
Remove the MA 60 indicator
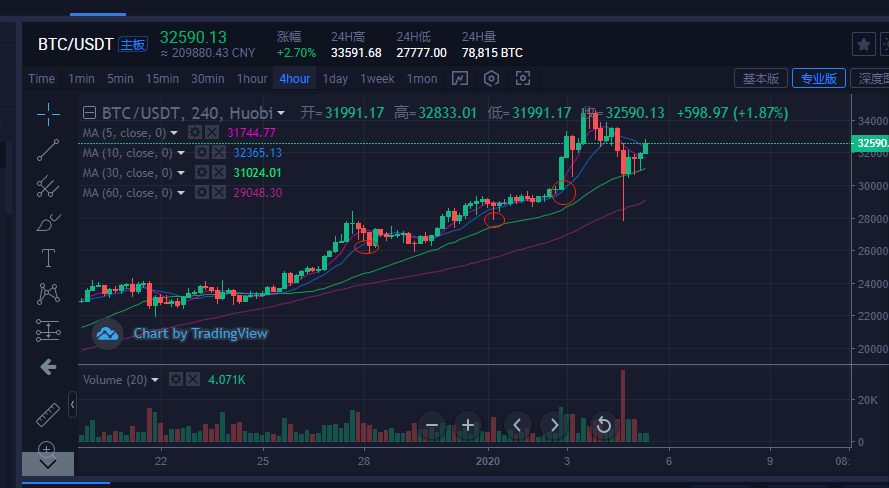[218, 193]
